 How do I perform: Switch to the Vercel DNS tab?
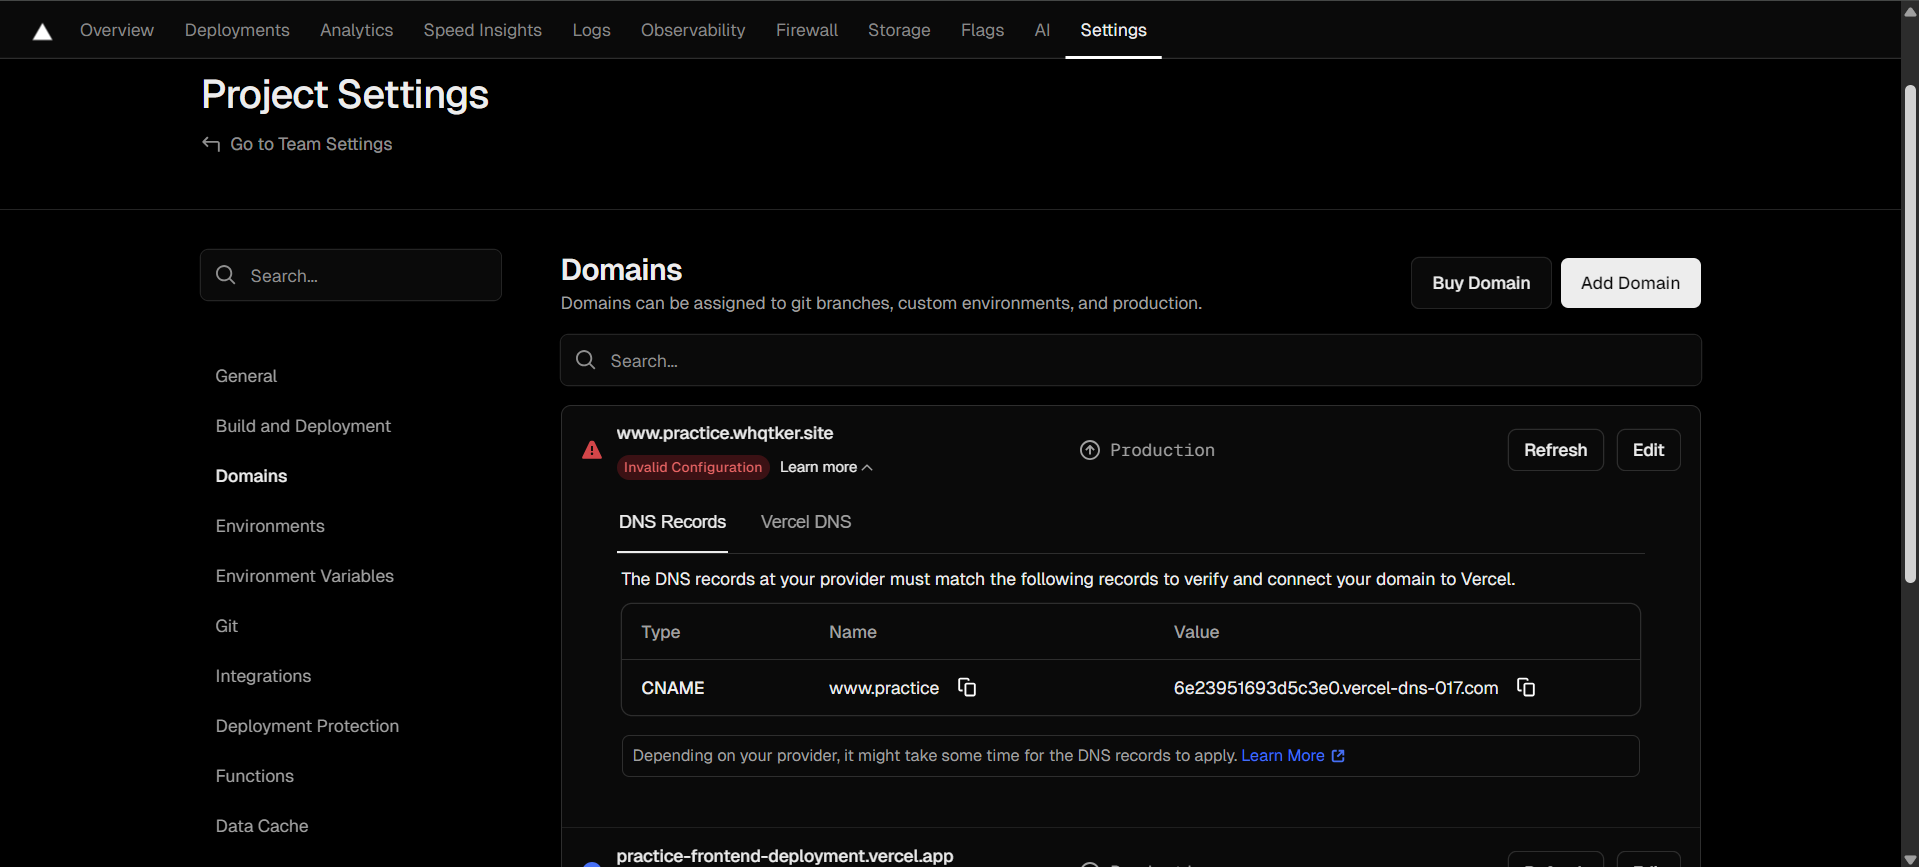point(806,522)
